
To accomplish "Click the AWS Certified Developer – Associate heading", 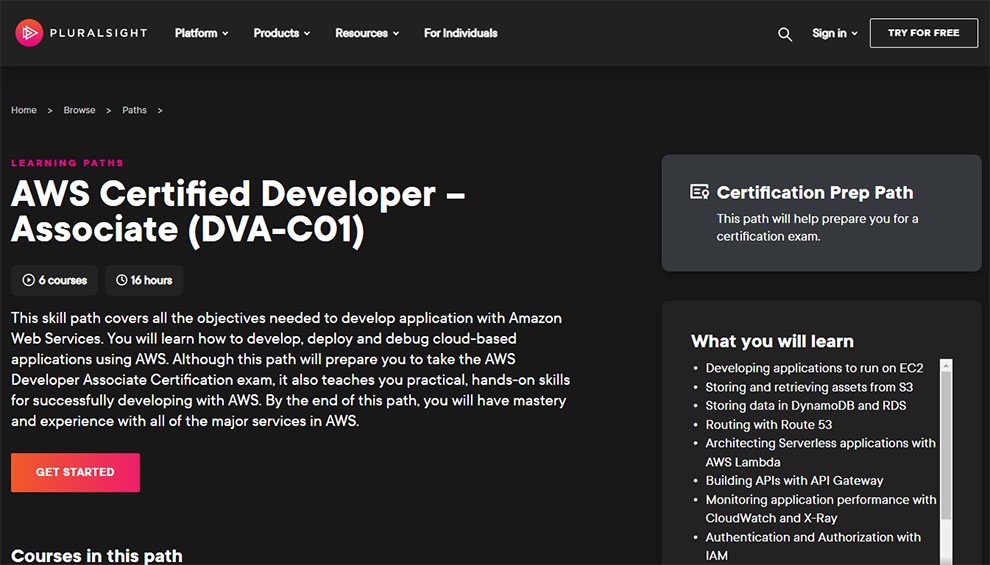I will click(238, 211).
